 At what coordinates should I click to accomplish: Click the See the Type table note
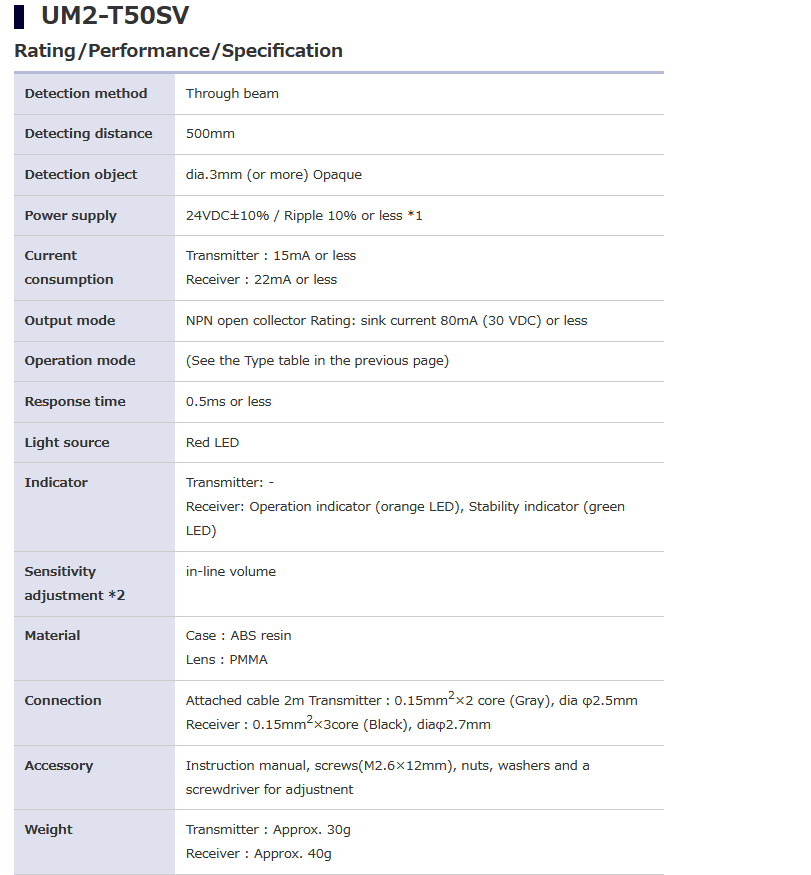pyautogui.click(x=317, y=361)
